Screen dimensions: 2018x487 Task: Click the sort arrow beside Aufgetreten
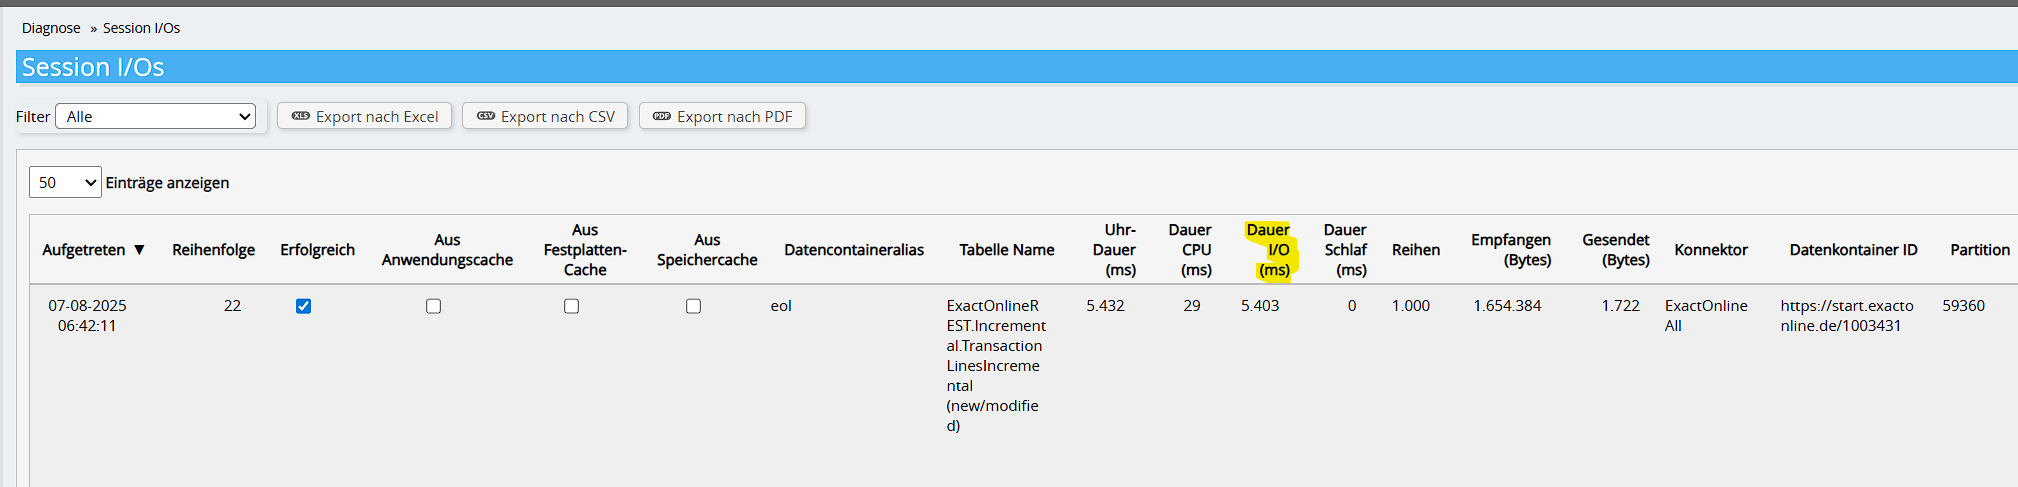click(x=139, y=250)
